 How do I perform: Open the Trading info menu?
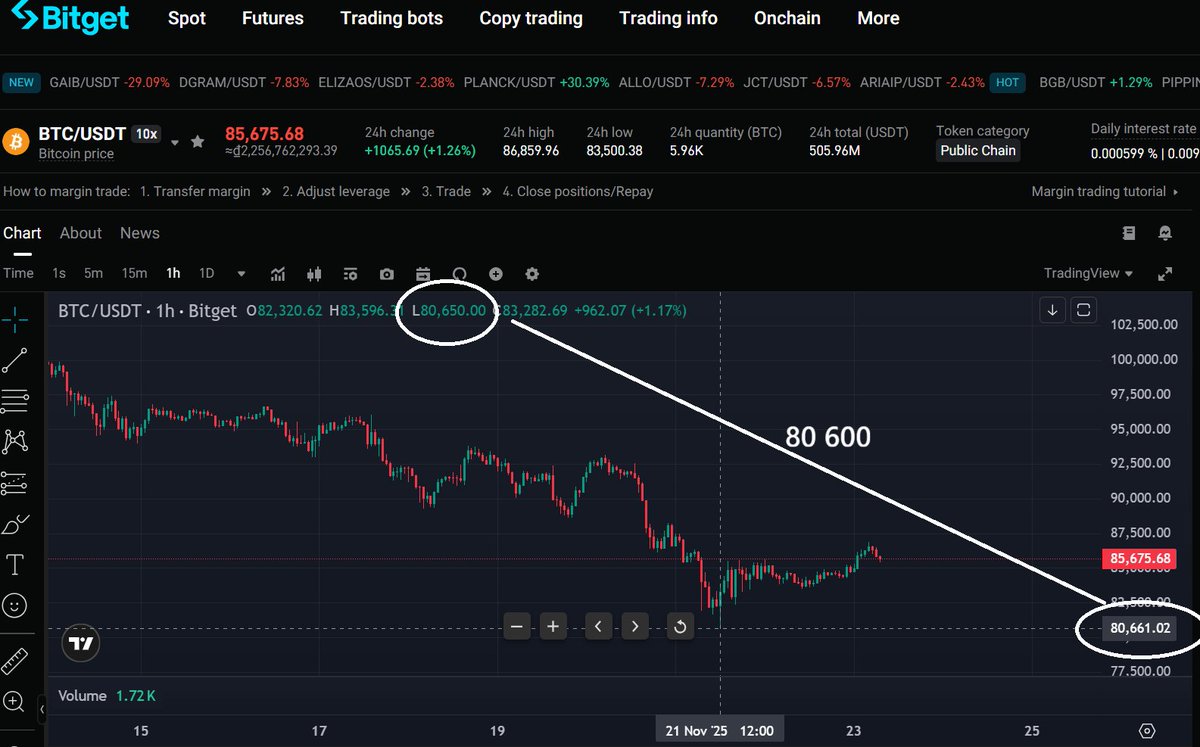click(x=668, y=18)
